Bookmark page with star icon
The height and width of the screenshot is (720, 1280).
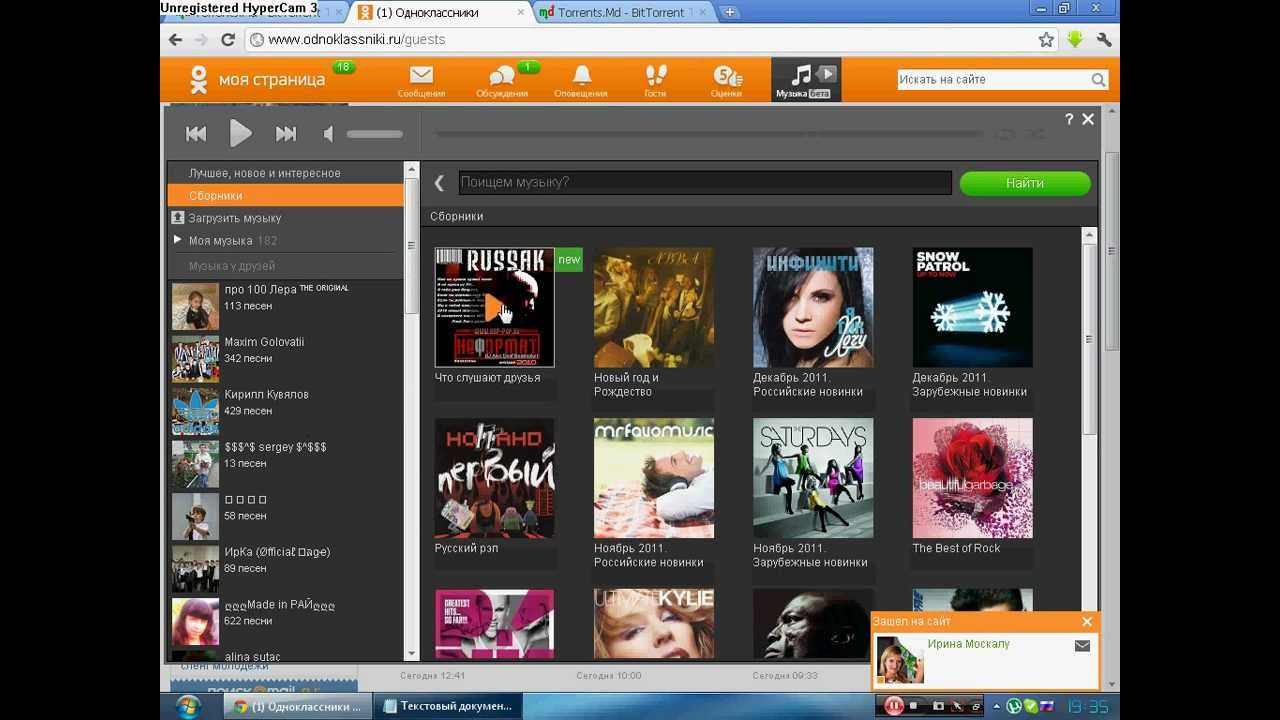(1046, 40)
